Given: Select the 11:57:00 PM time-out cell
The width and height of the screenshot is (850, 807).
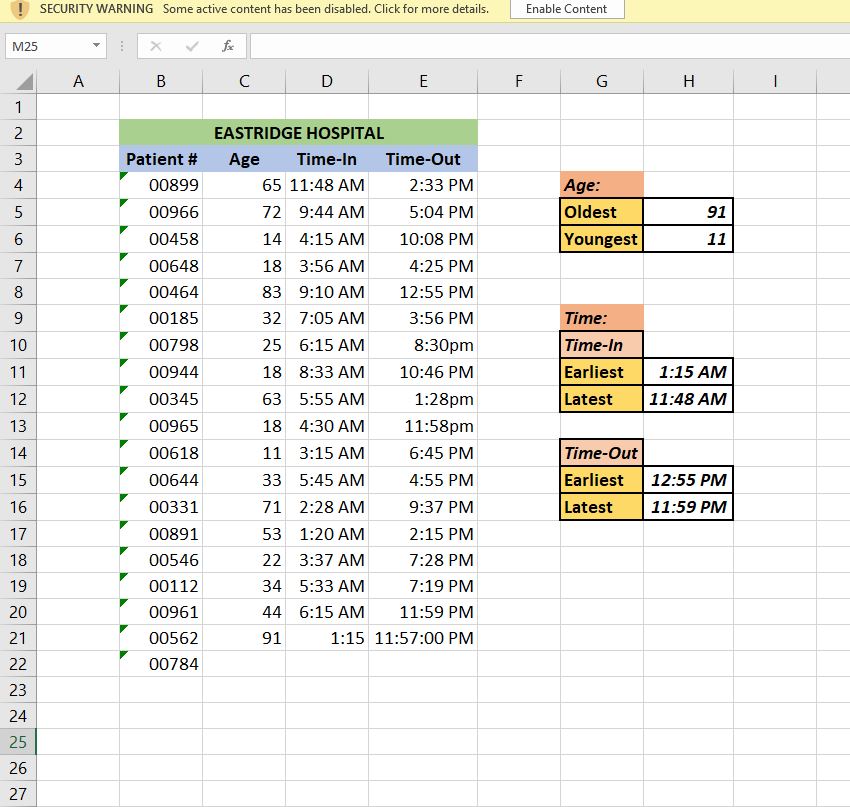Looking at the screenshot, I should (423, 638).
